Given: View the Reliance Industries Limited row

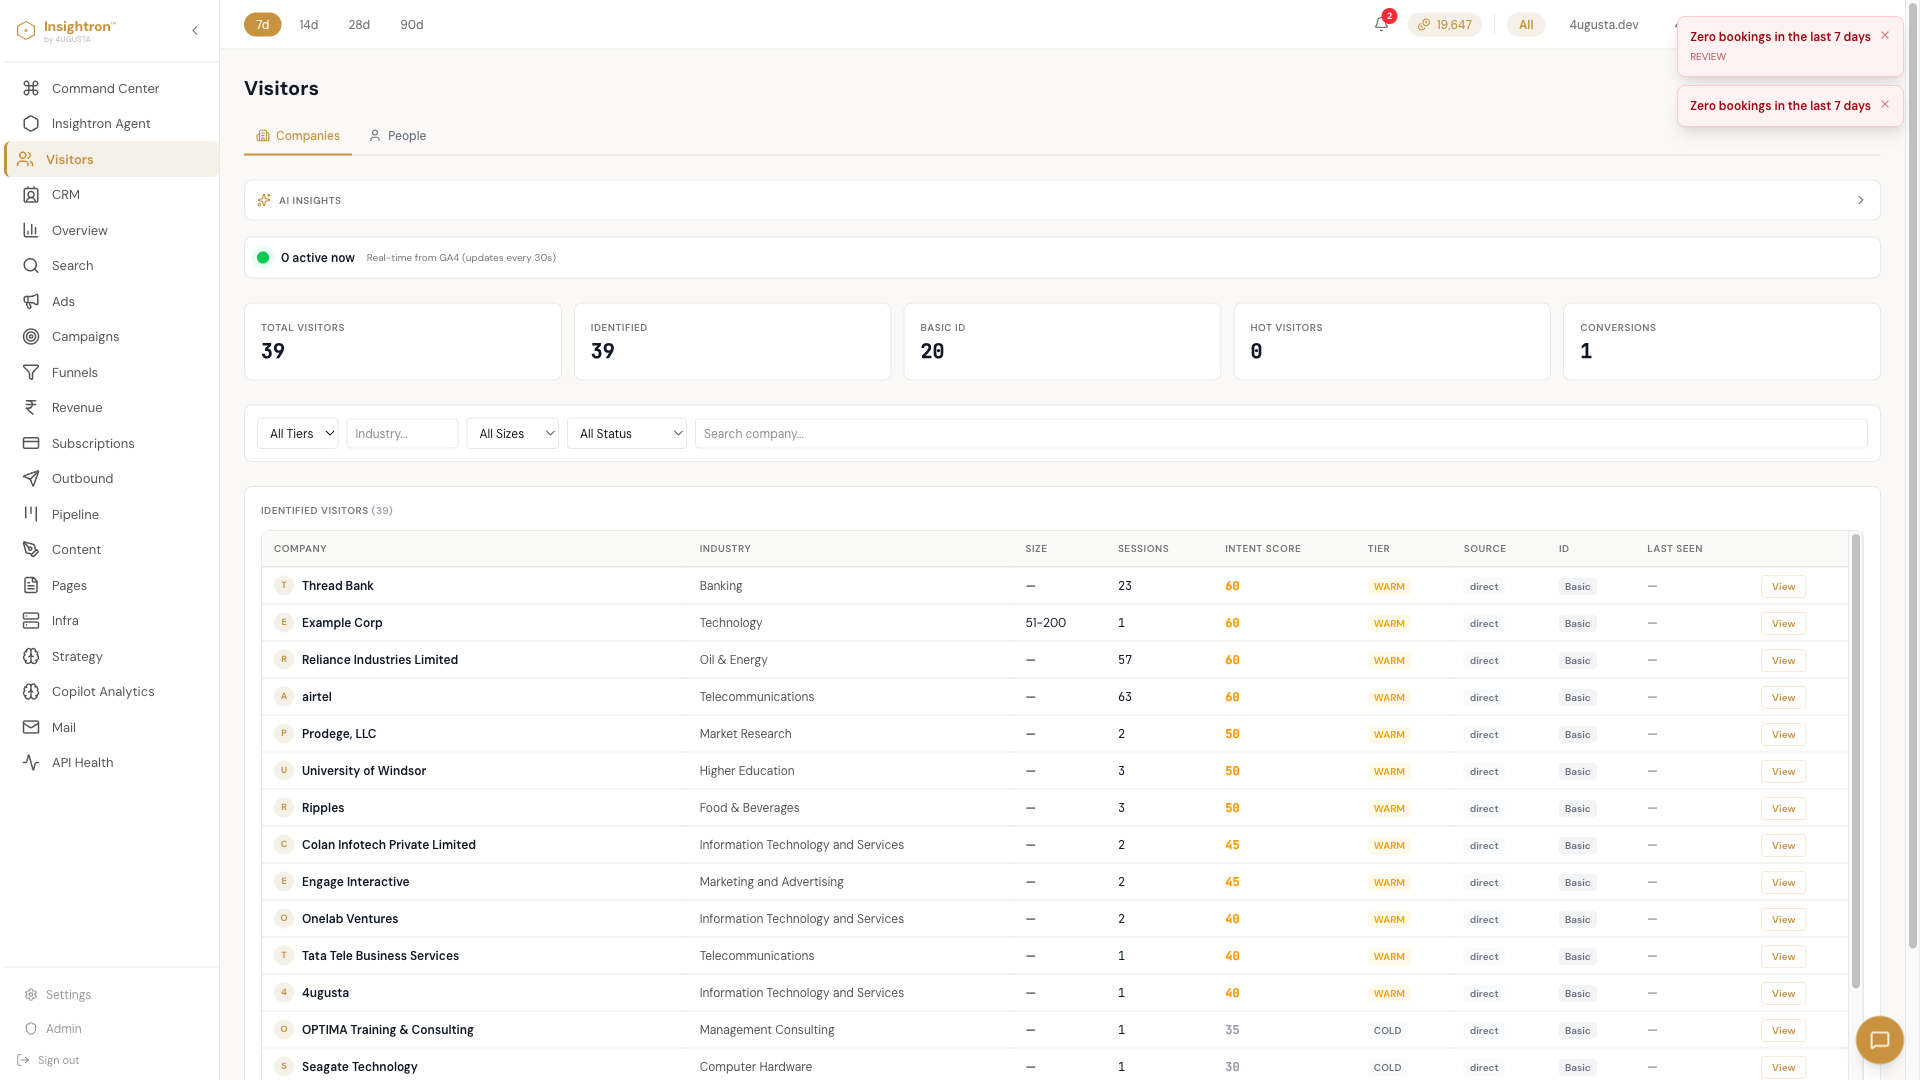Looking at the screenshot, I should click(1783, 660).
